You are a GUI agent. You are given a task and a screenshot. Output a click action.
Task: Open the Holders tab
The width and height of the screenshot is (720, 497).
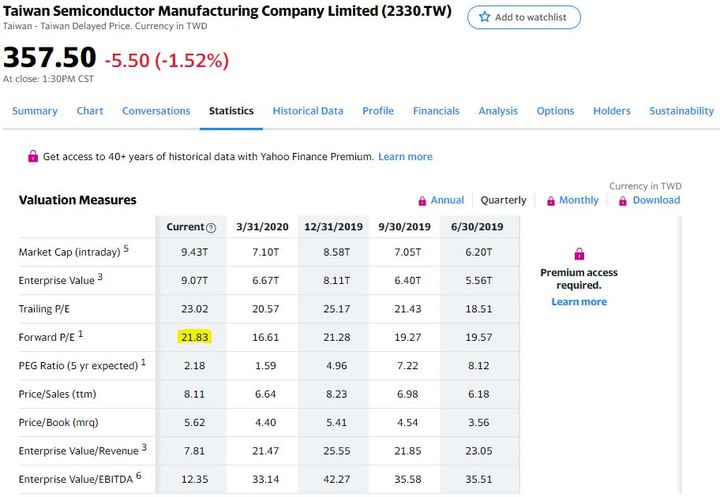click(x=612, y=111)
